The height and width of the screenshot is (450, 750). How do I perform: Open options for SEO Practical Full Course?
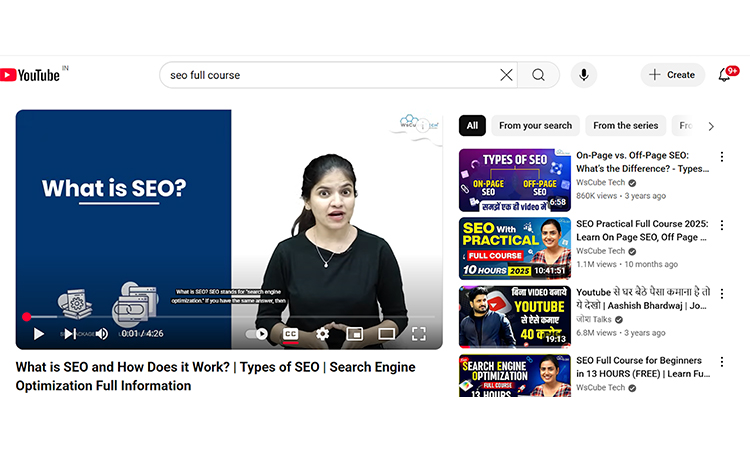(722, 225)
